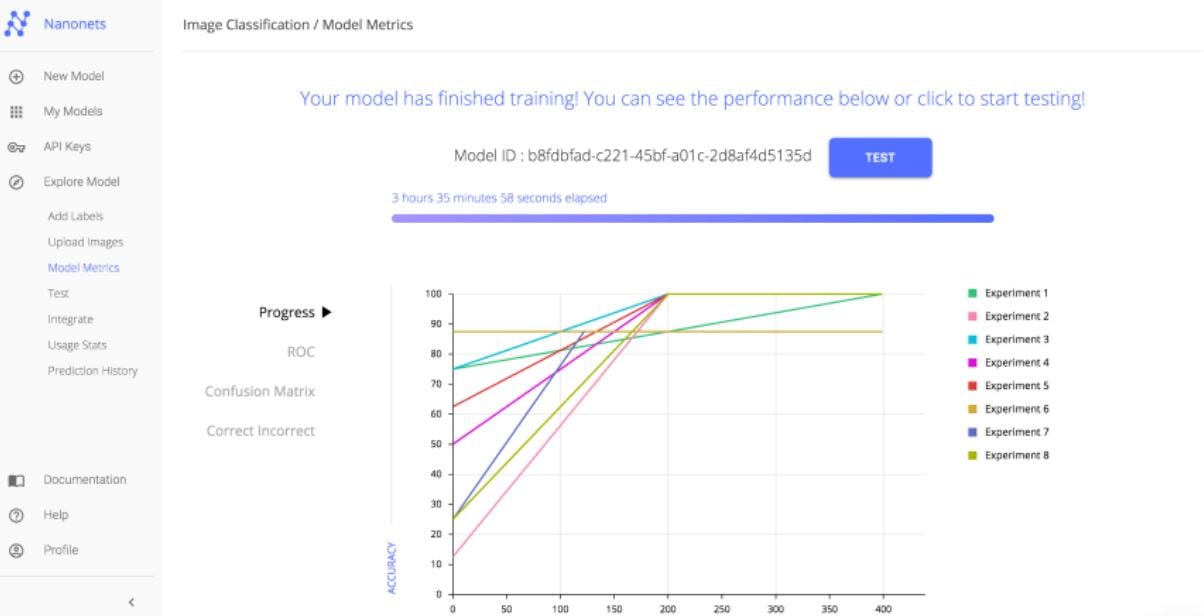Click the My Models grid icon
Viewport: 1204px width, 616px height.
click(16, 112)
